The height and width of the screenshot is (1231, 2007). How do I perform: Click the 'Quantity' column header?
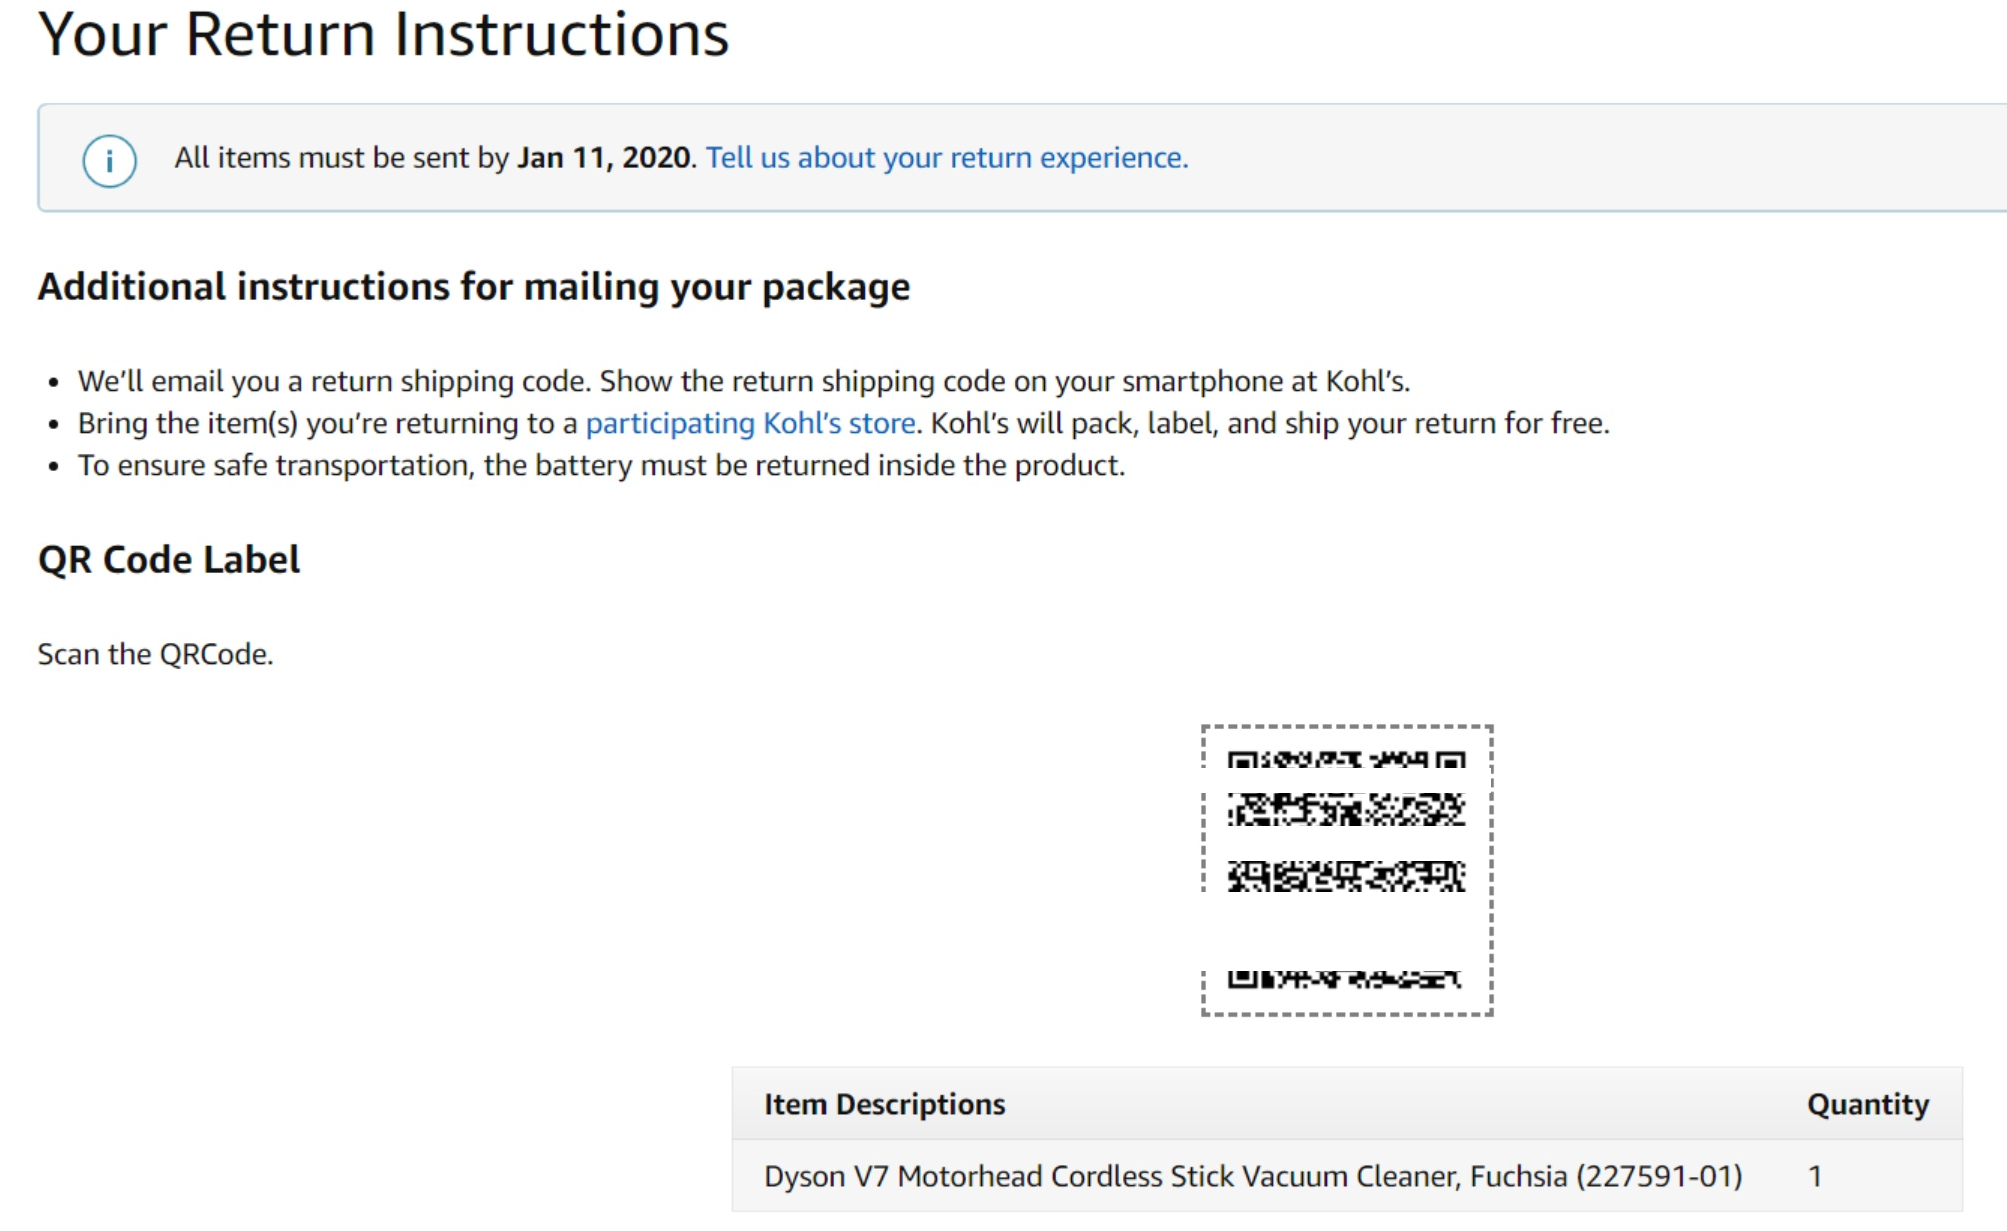pyautogui.click(x=1867, y=1104)
